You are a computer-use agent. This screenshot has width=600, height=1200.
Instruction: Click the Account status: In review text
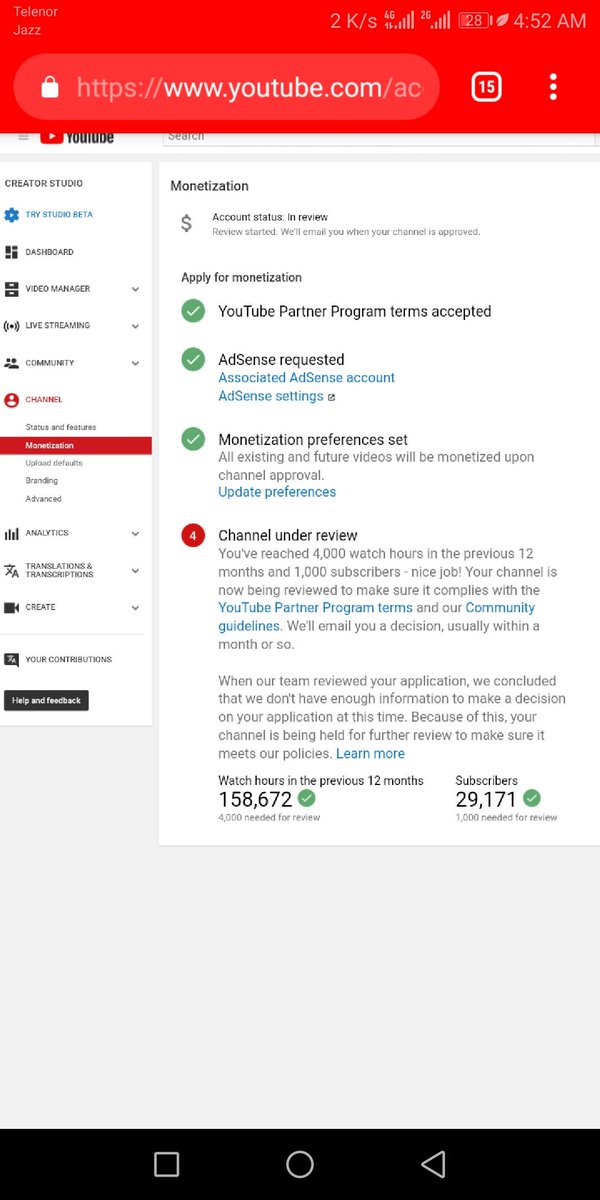click(x=270, y=217)
